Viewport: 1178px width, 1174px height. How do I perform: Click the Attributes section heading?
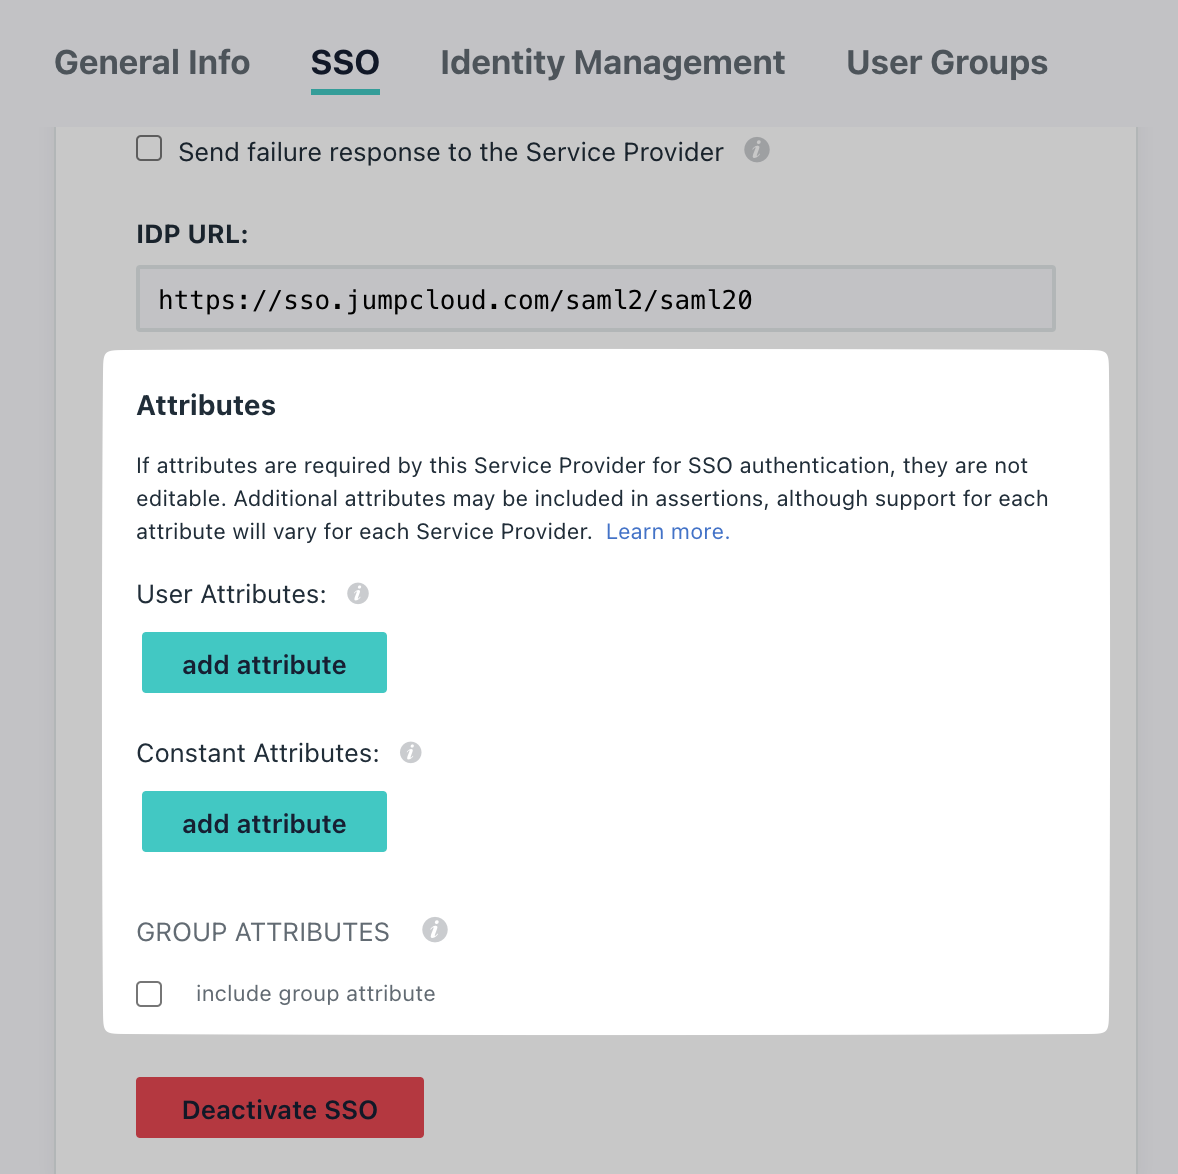click(x=205, y=405)
